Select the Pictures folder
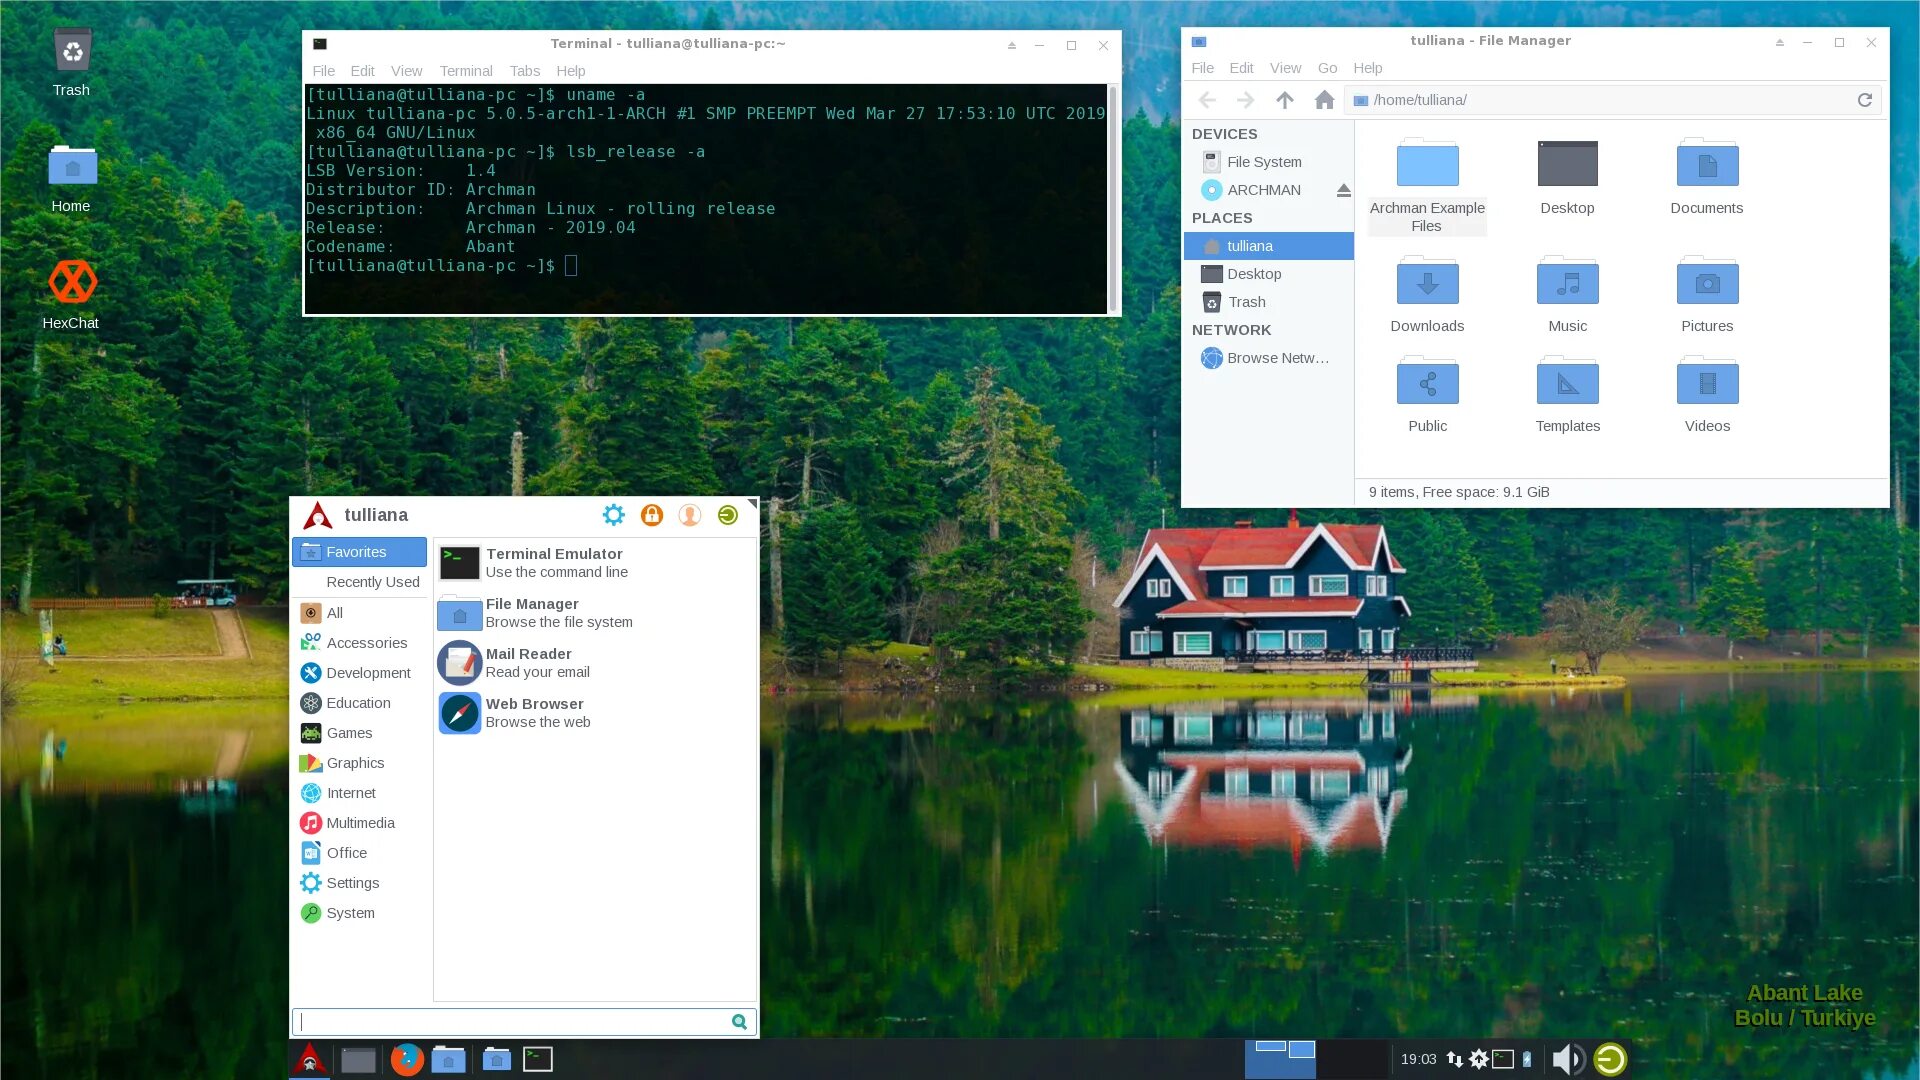The image size is (1920, 1080). tap(1707, 296)
